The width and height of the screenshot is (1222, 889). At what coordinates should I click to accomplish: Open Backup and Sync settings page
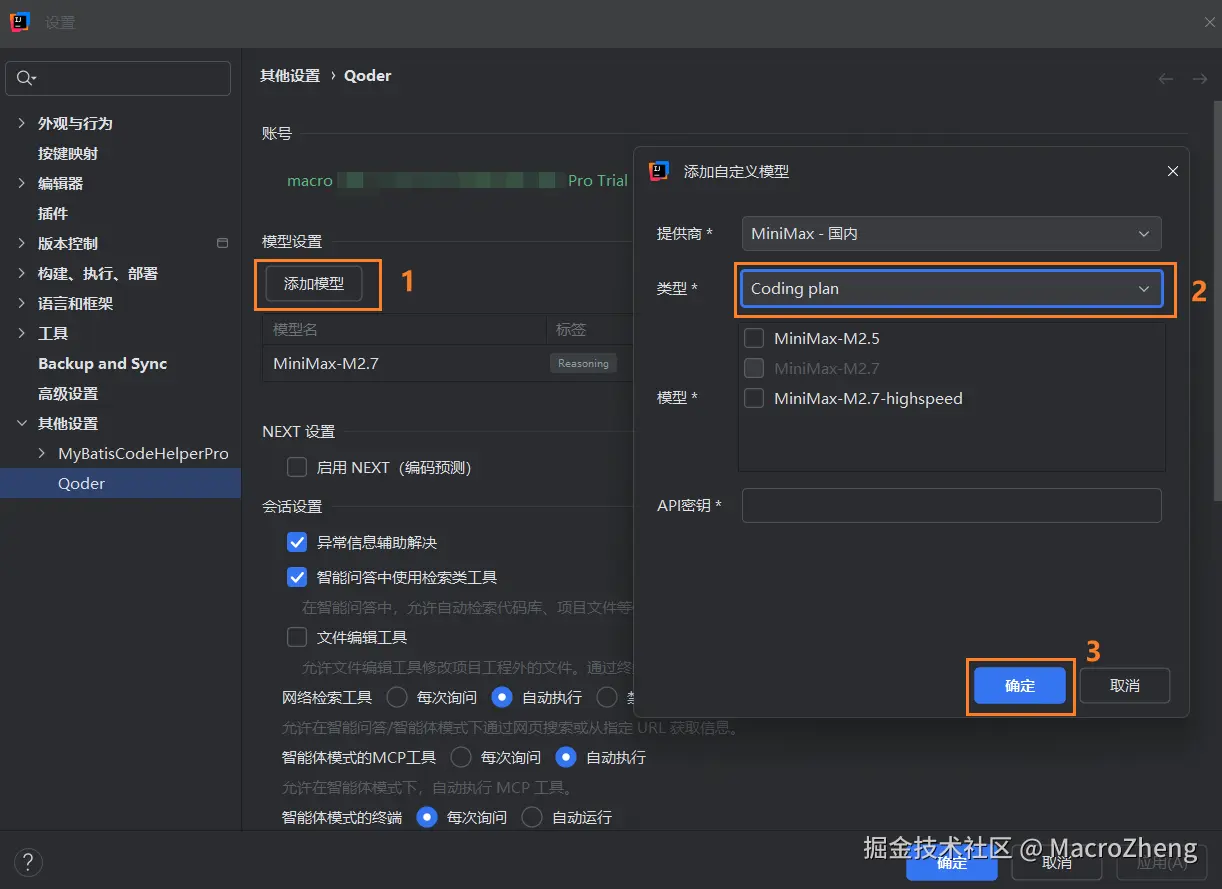[102, 363]
